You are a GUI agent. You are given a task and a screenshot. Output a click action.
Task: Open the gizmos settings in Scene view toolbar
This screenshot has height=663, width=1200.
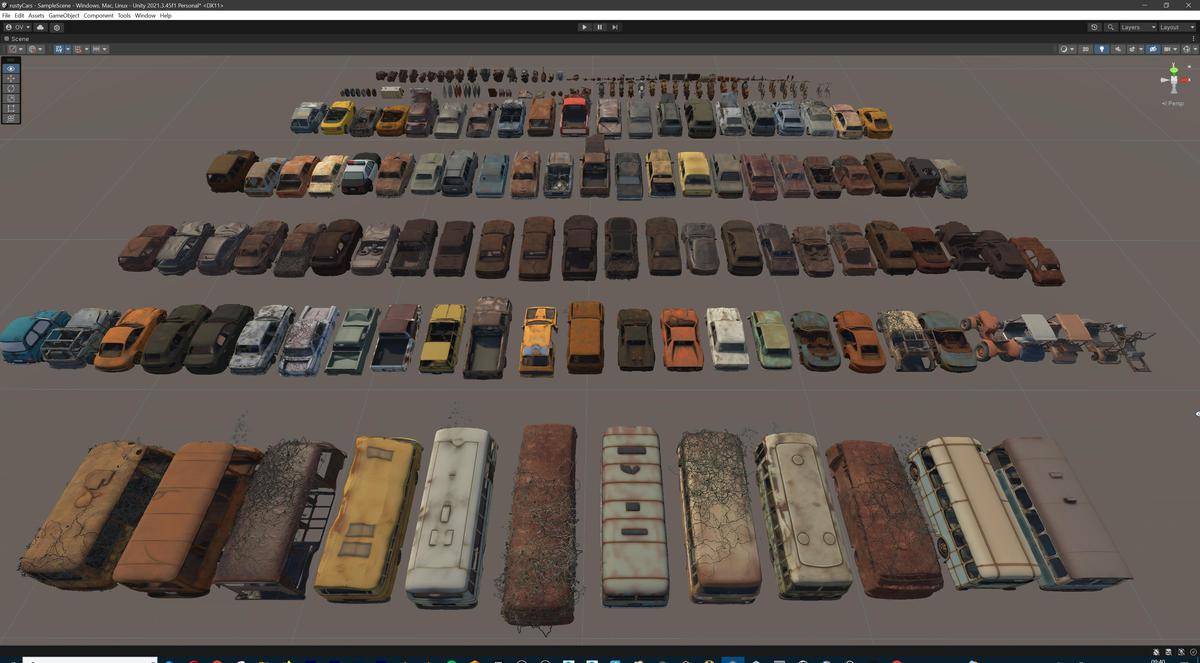pyautogui.click(x=1189, y=49)
